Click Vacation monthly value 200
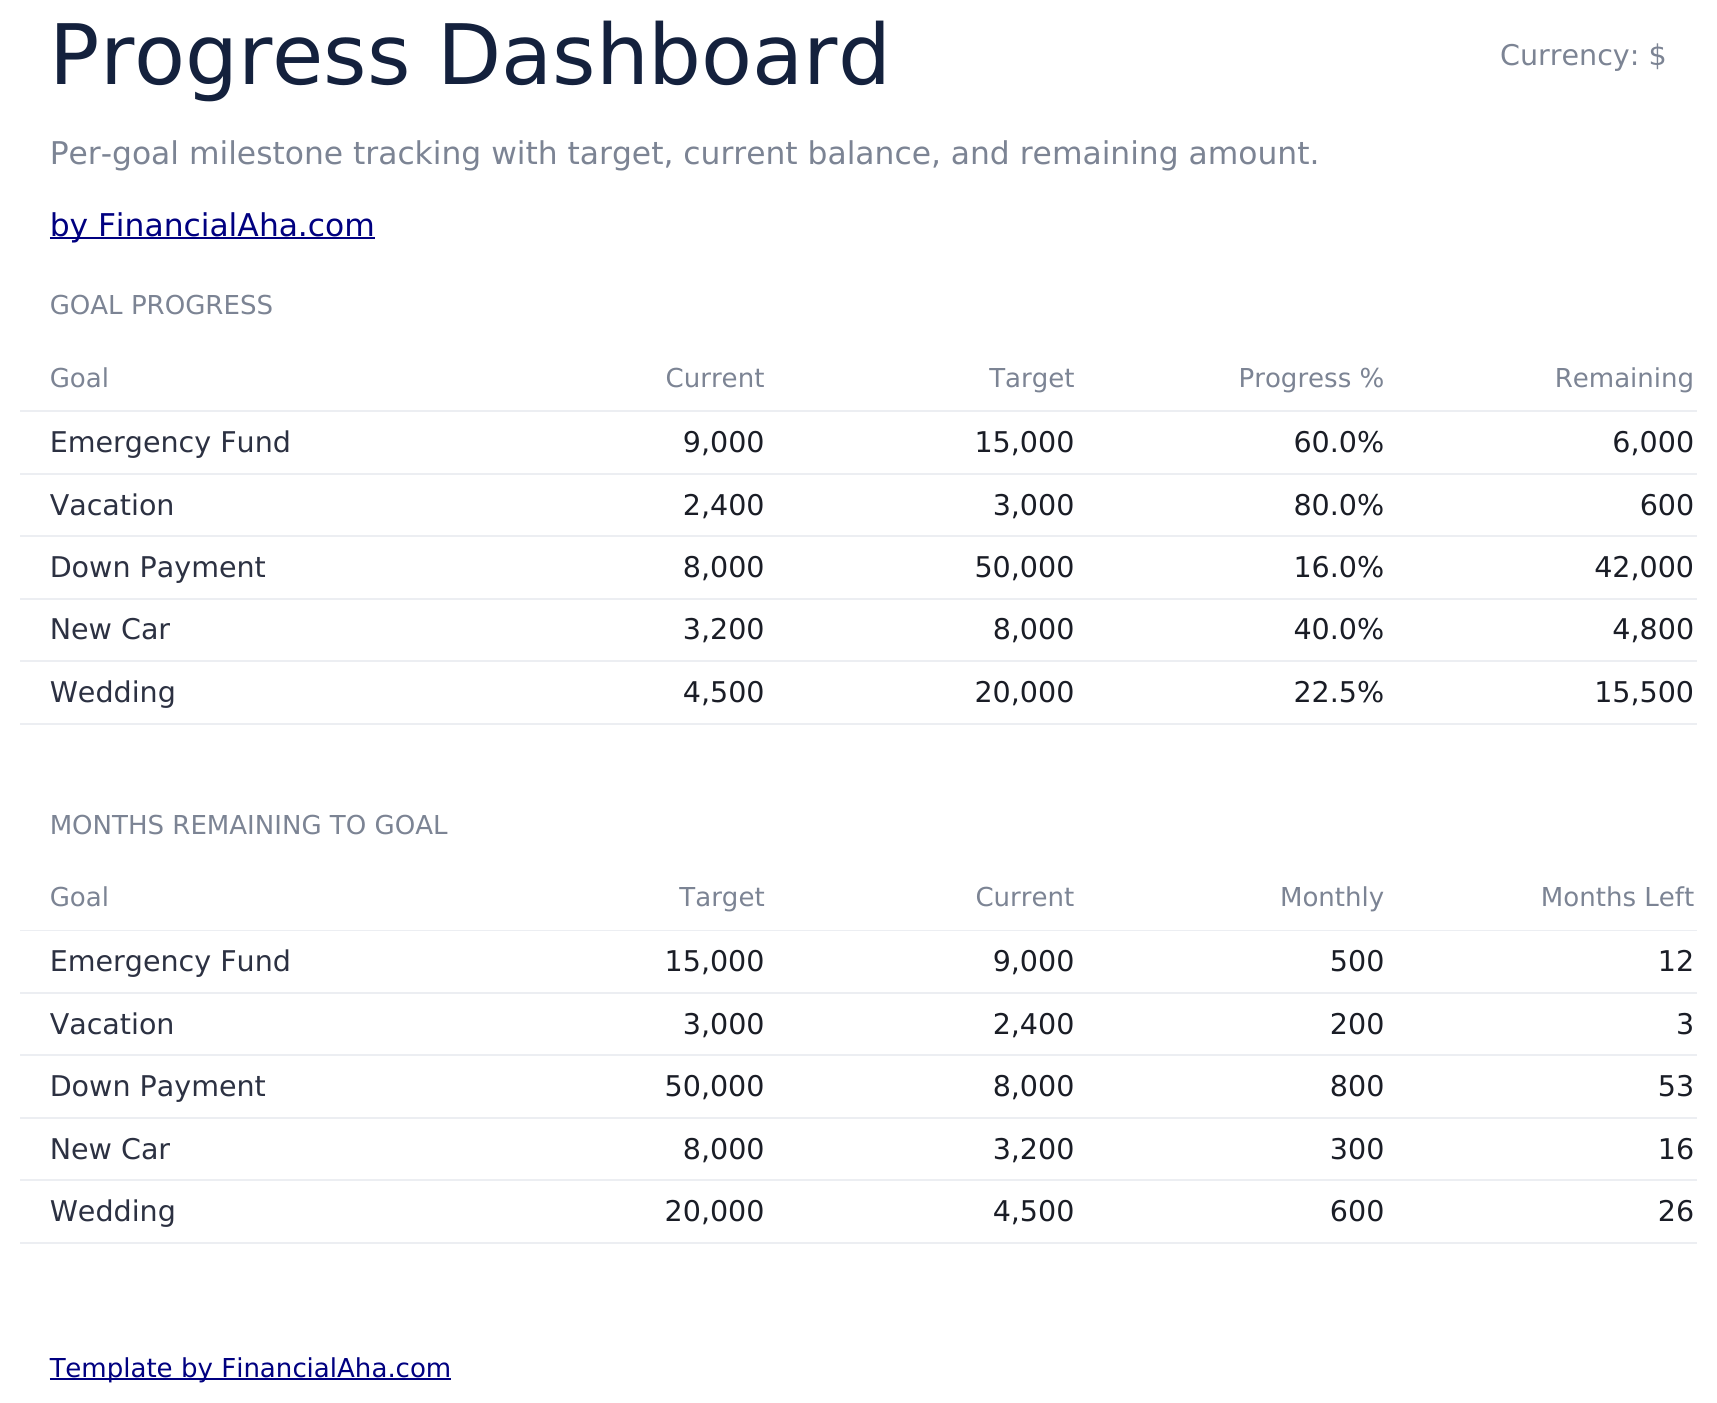This screenshot has width=1717, height=1403. (x=1356, y=1024)
